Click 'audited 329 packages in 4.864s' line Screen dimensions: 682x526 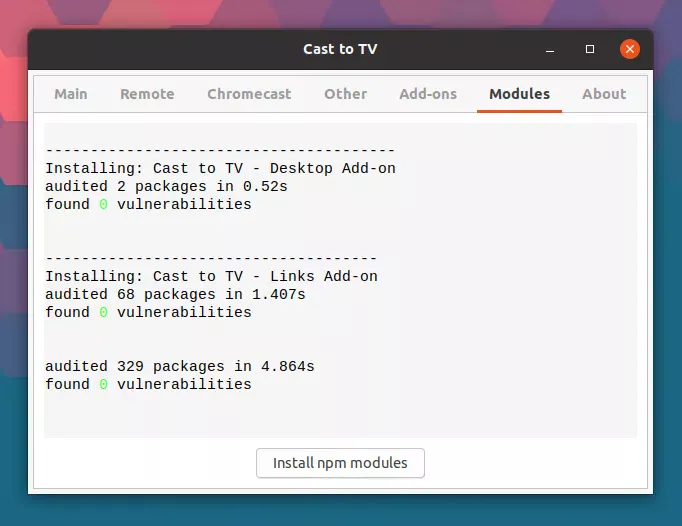180,366
